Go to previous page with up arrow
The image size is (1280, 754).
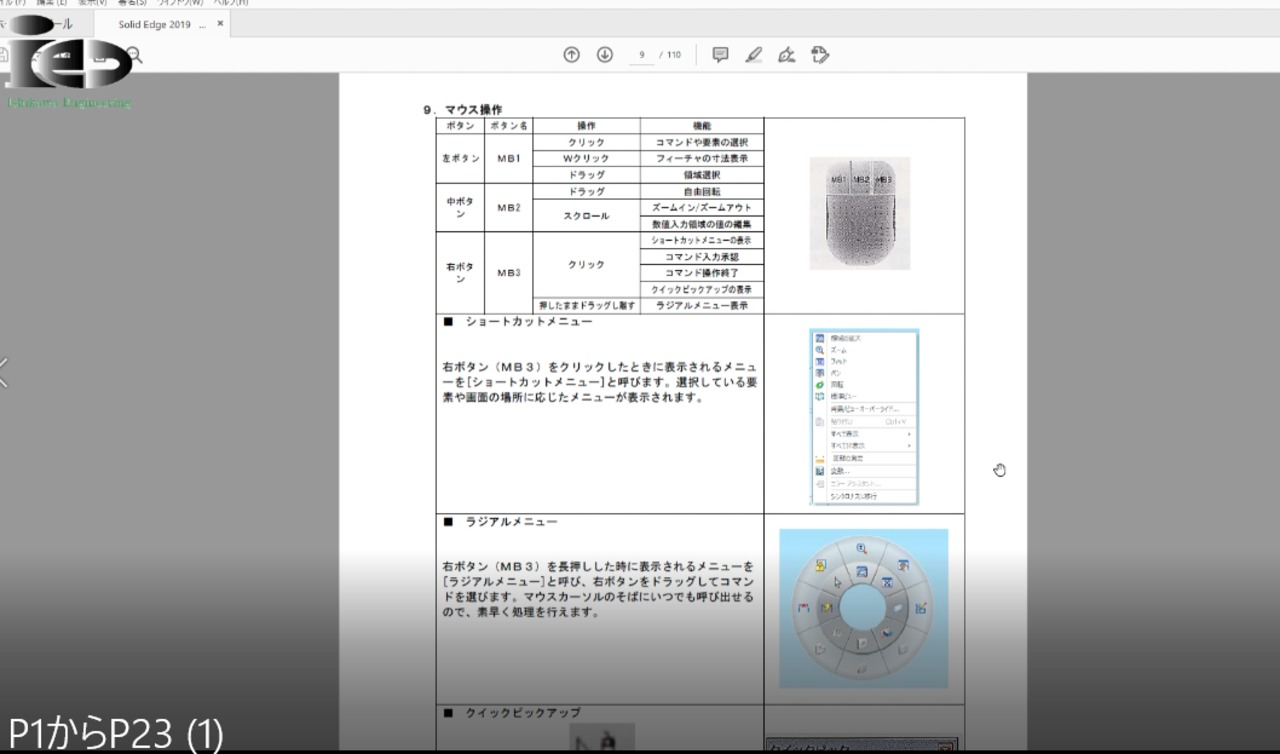click(571, 55)
